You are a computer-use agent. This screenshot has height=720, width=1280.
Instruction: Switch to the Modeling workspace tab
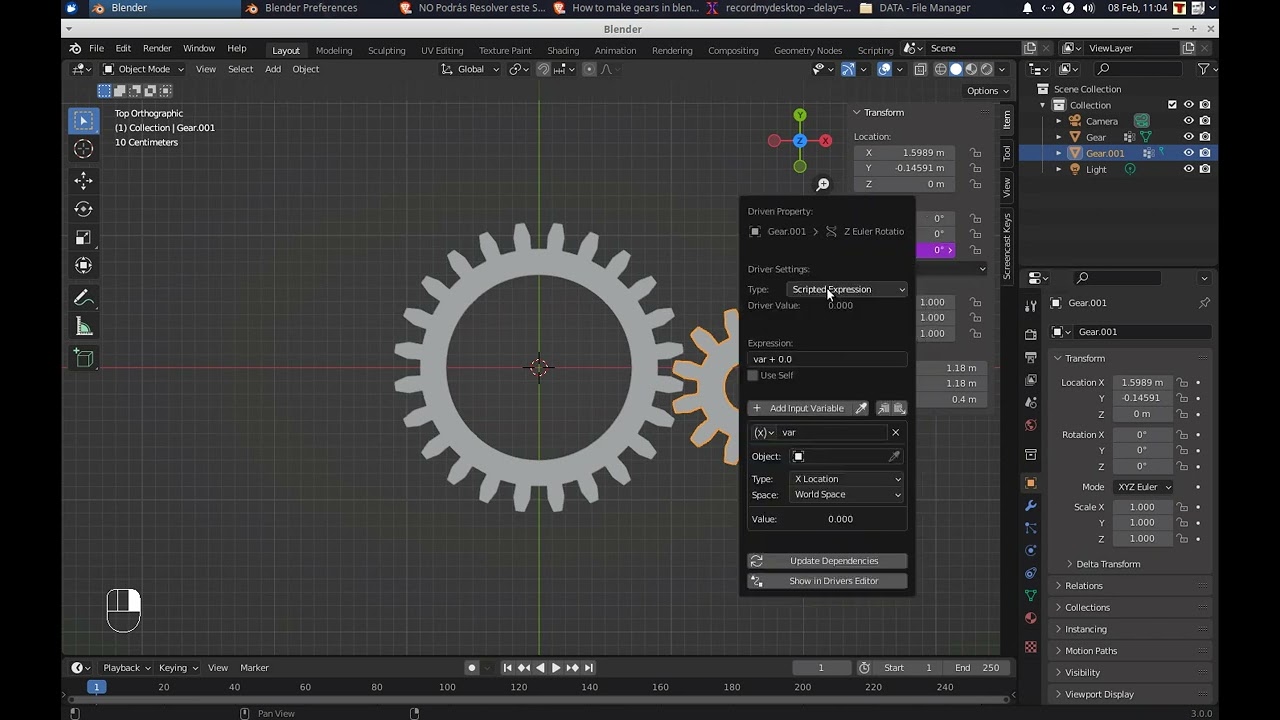(334, 50)
